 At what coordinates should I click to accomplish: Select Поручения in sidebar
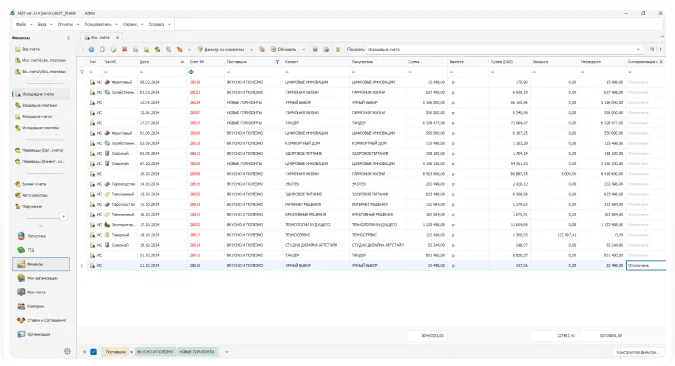click(28, 206)
